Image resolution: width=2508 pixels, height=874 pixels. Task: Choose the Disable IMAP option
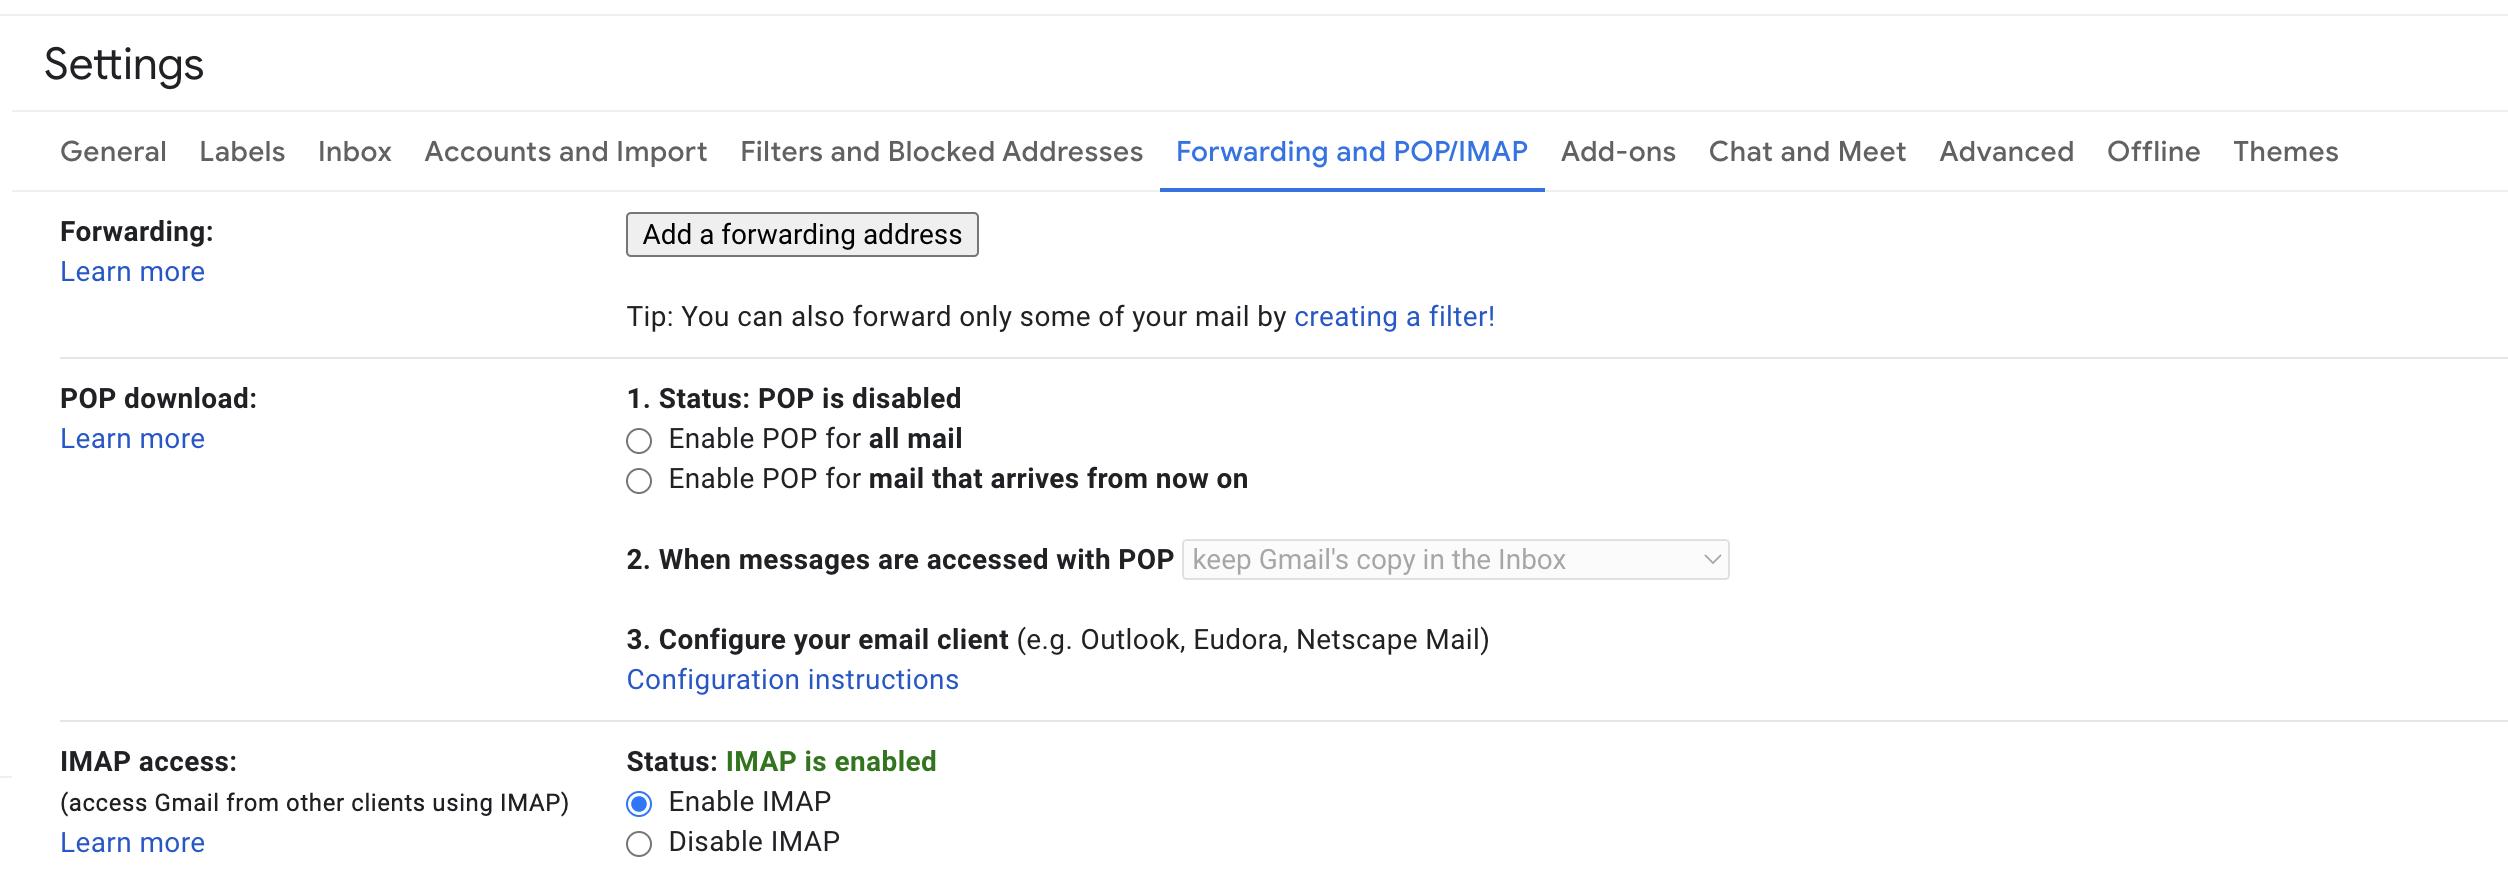pyautogui.click(x=639, y=844)
